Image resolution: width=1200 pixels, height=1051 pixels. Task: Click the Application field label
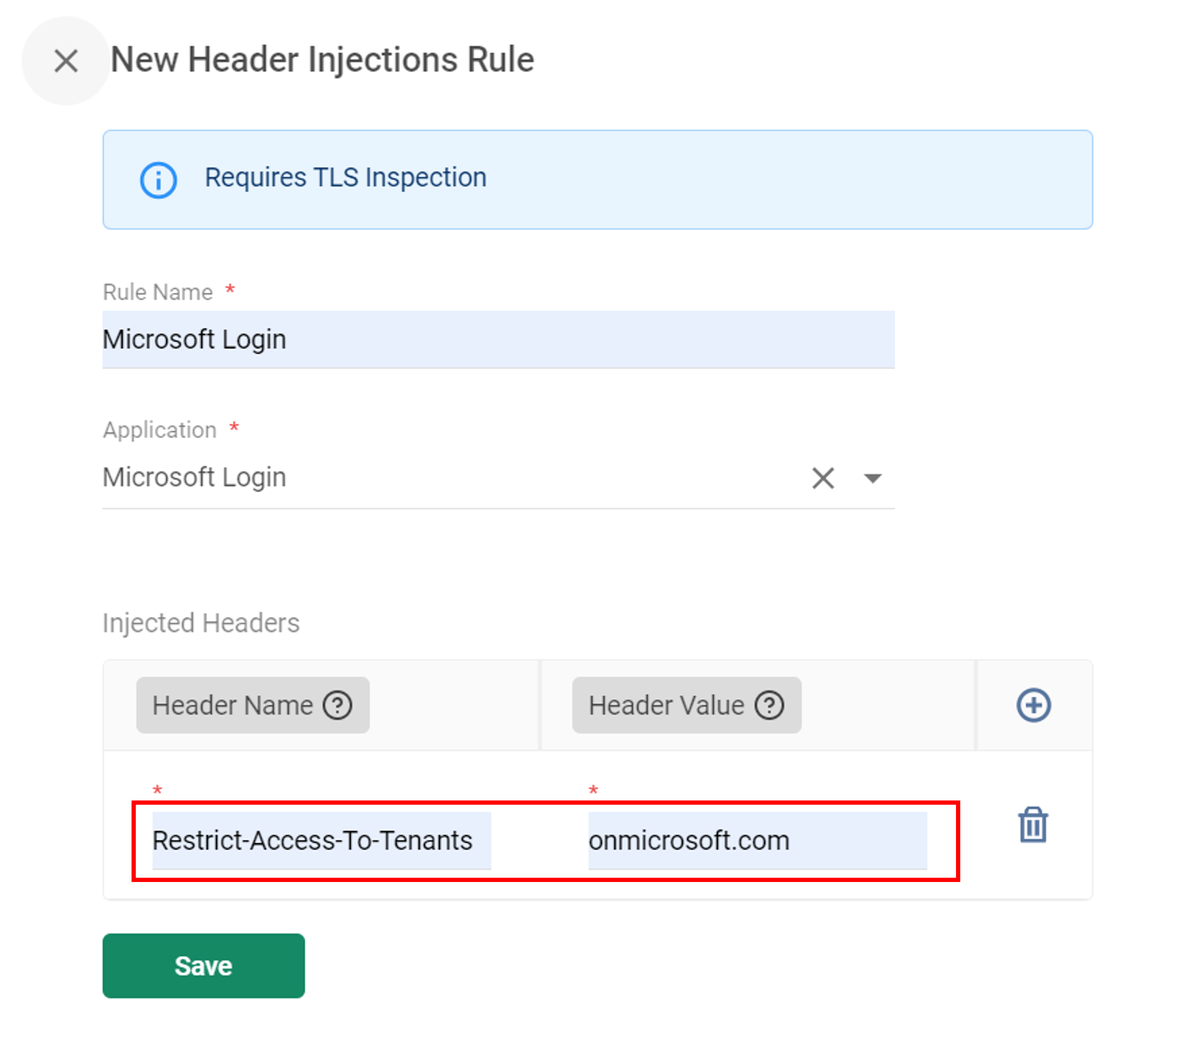(x=160, y=430)
